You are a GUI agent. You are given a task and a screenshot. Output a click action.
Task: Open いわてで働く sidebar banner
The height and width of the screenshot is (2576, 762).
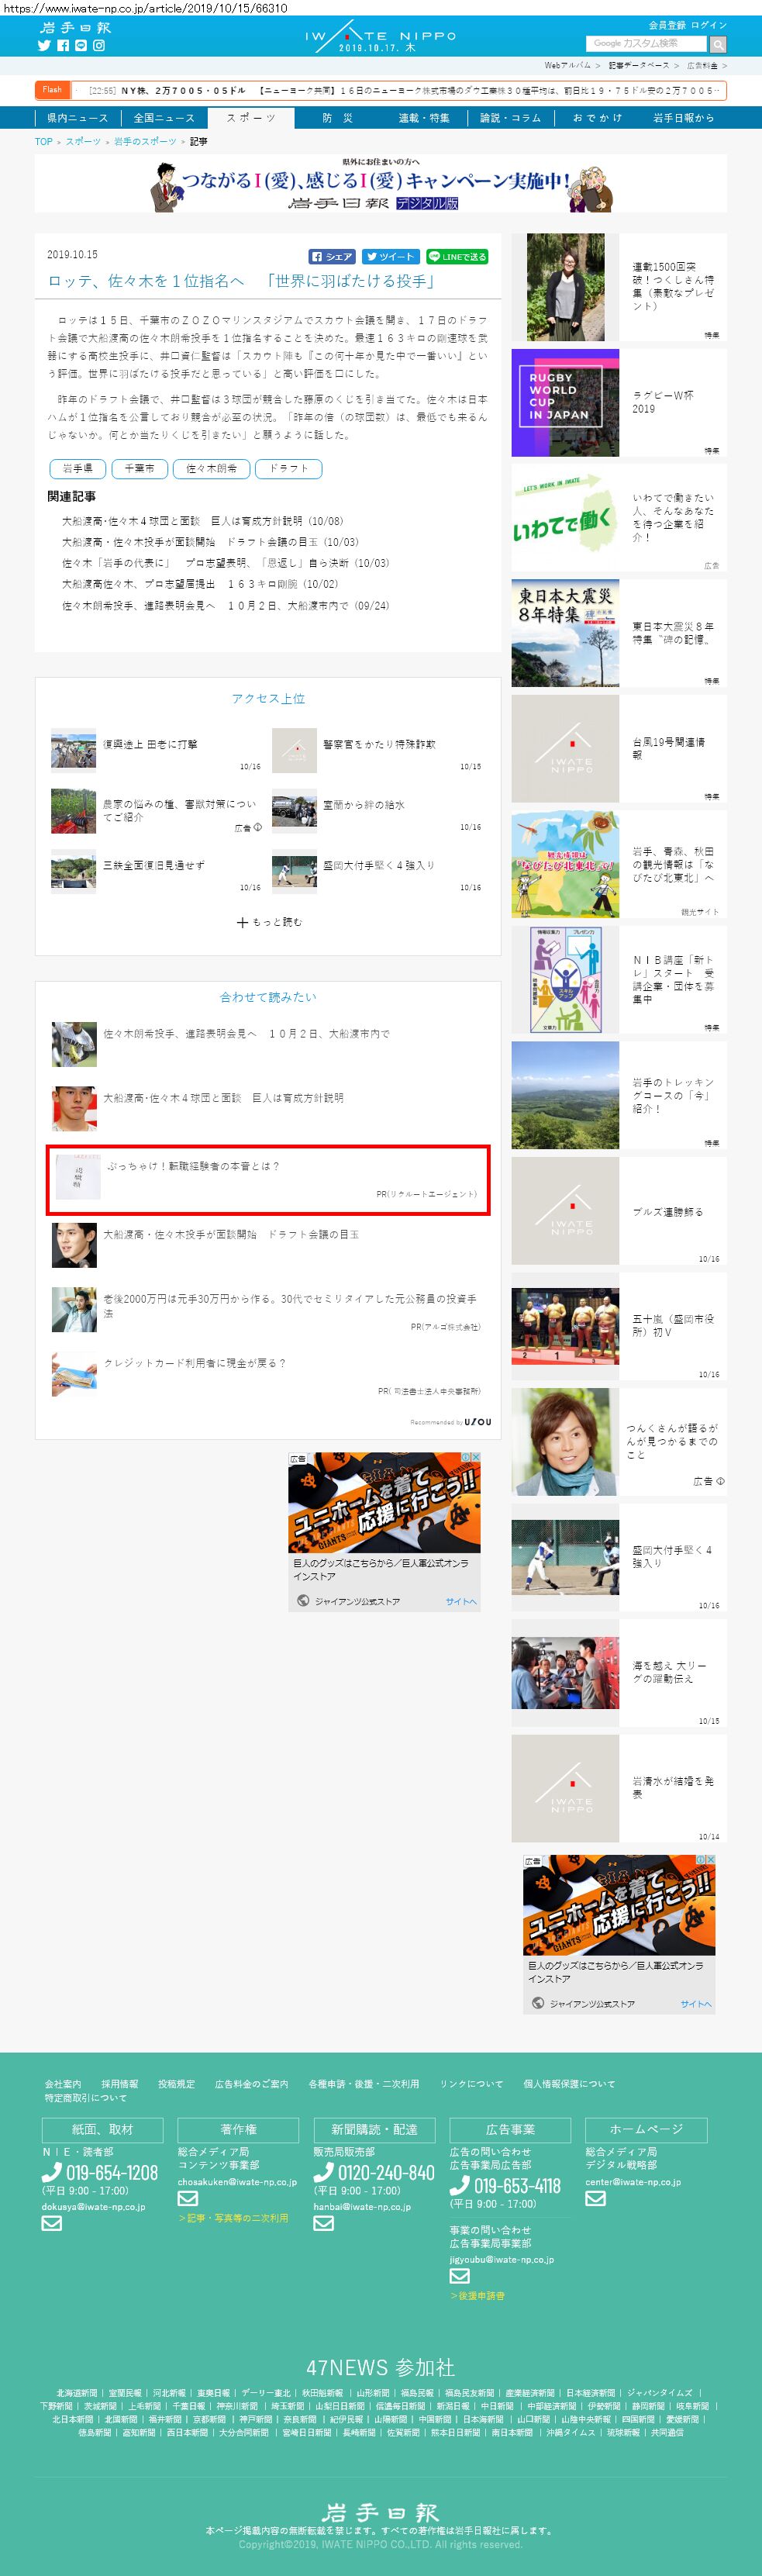[565, 519]
